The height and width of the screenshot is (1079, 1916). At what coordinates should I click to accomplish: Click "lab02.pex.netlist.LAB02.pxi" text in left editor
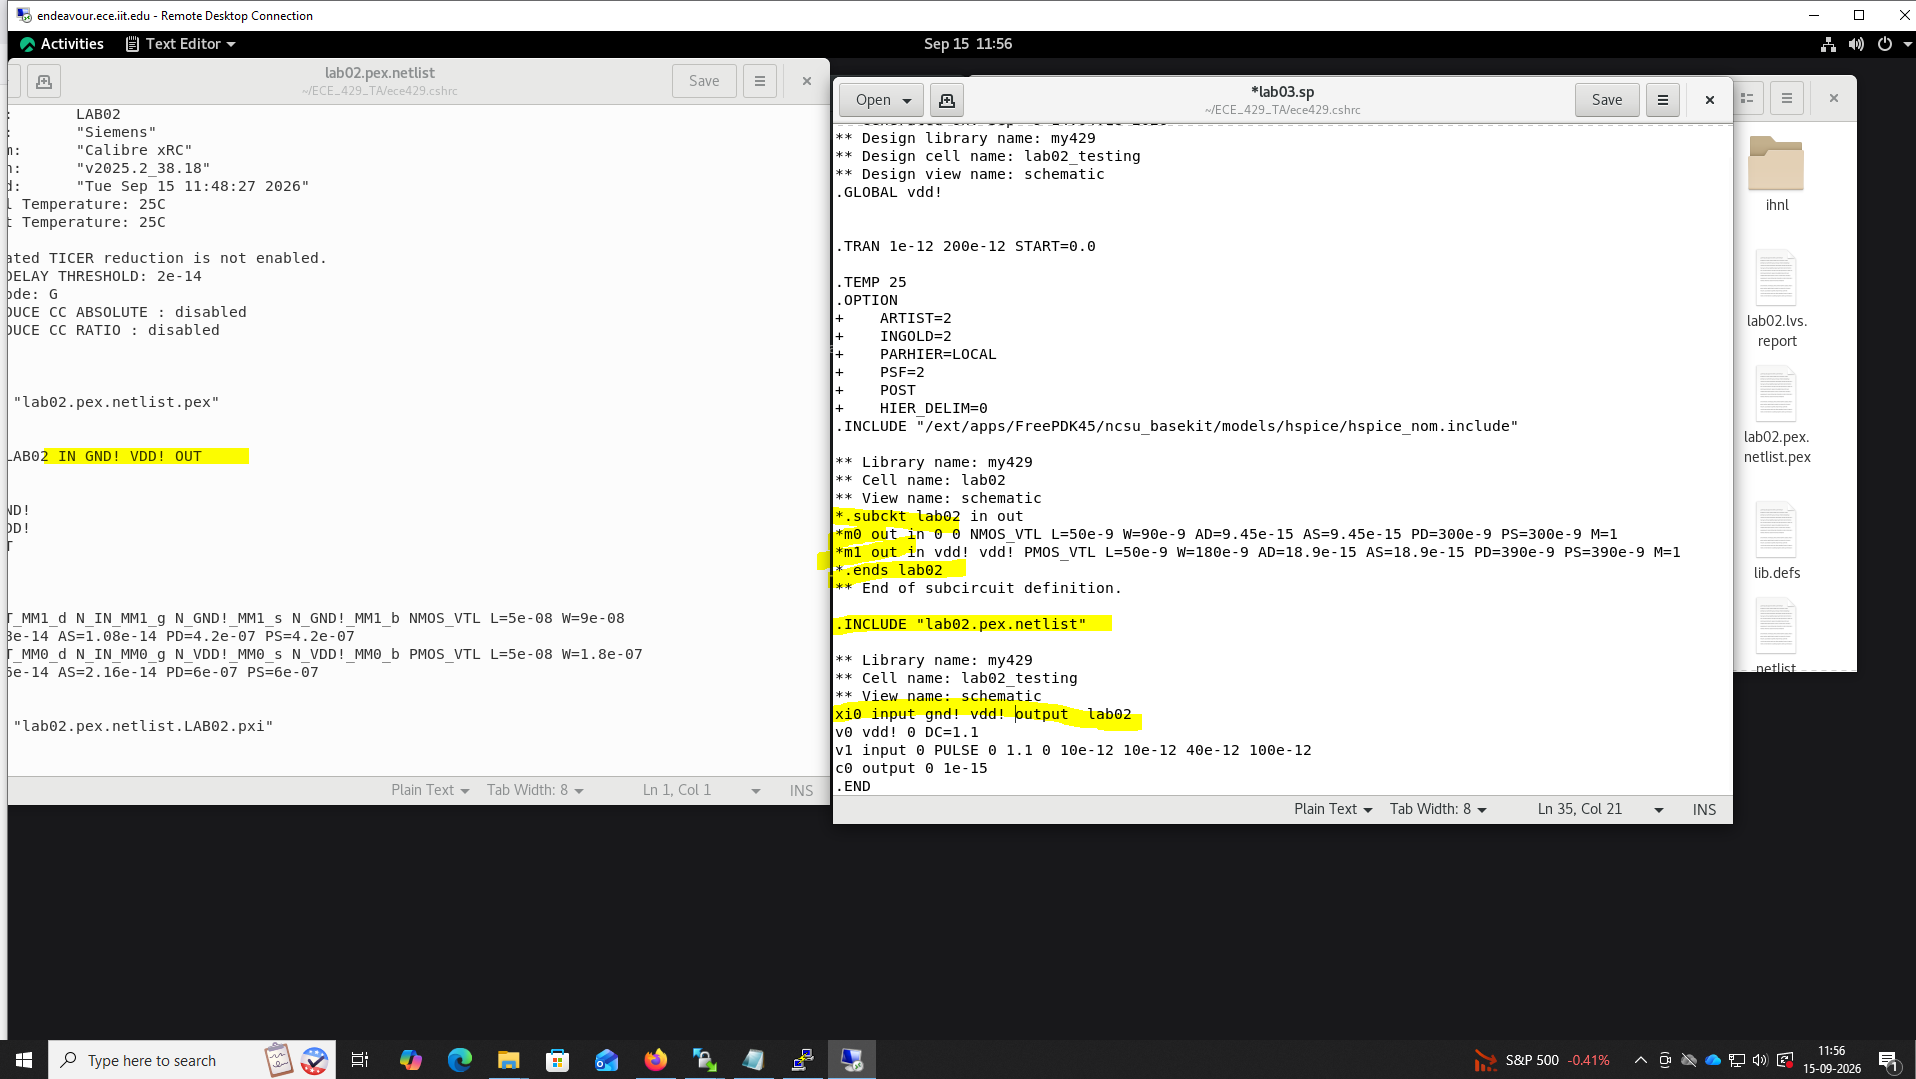(143, 726)
